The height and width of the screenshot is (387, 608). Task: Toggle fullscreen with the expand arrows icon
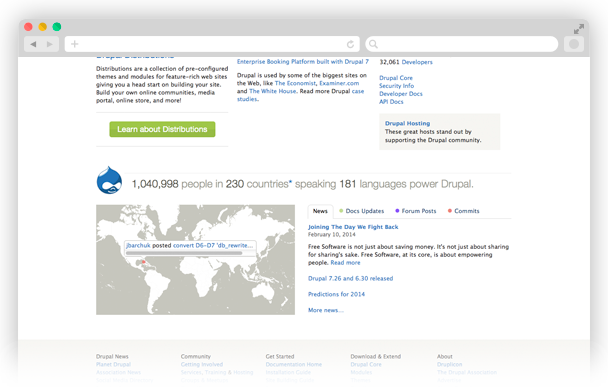[x=579, y=29]
